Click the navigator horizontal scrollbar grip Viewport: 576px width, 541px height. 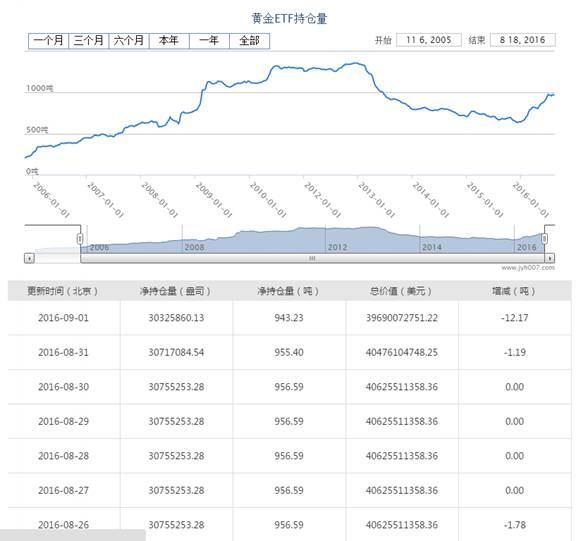[312, 259]
